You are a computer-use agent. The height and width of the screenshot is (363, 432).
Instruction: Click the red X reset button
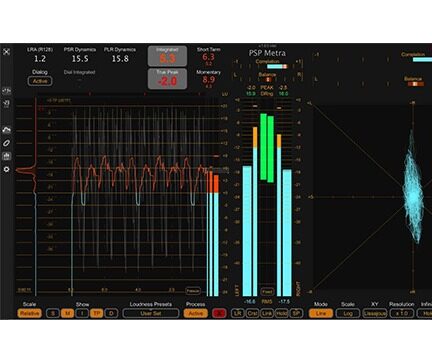click(x=219, y=313)
